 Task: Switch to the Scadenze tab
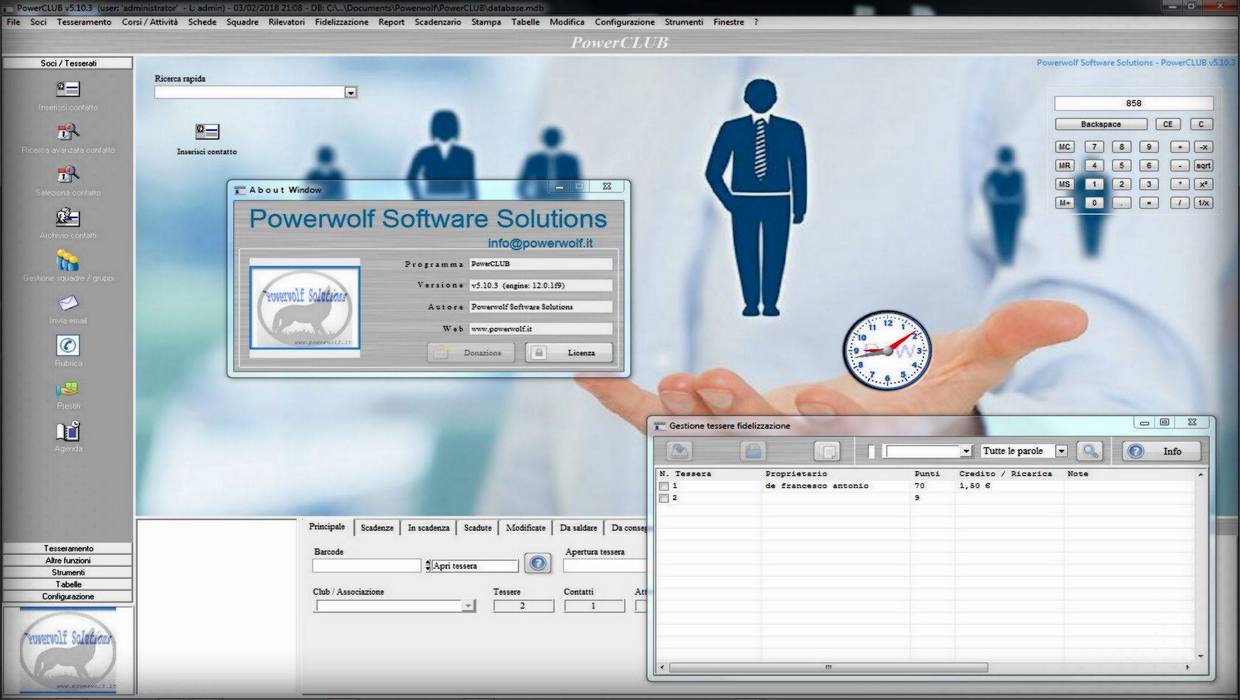click(x=377, y=528)
